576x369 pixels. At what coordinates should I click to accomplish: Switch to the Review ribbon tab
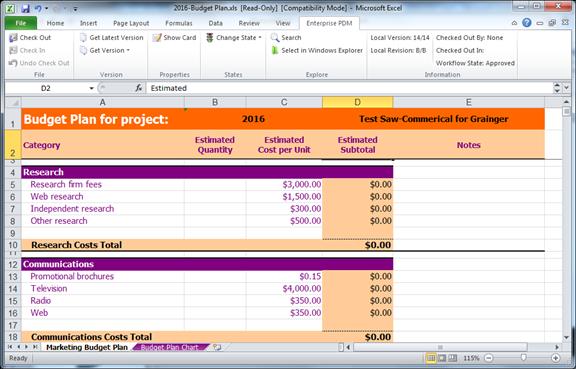tap(249, 23)
